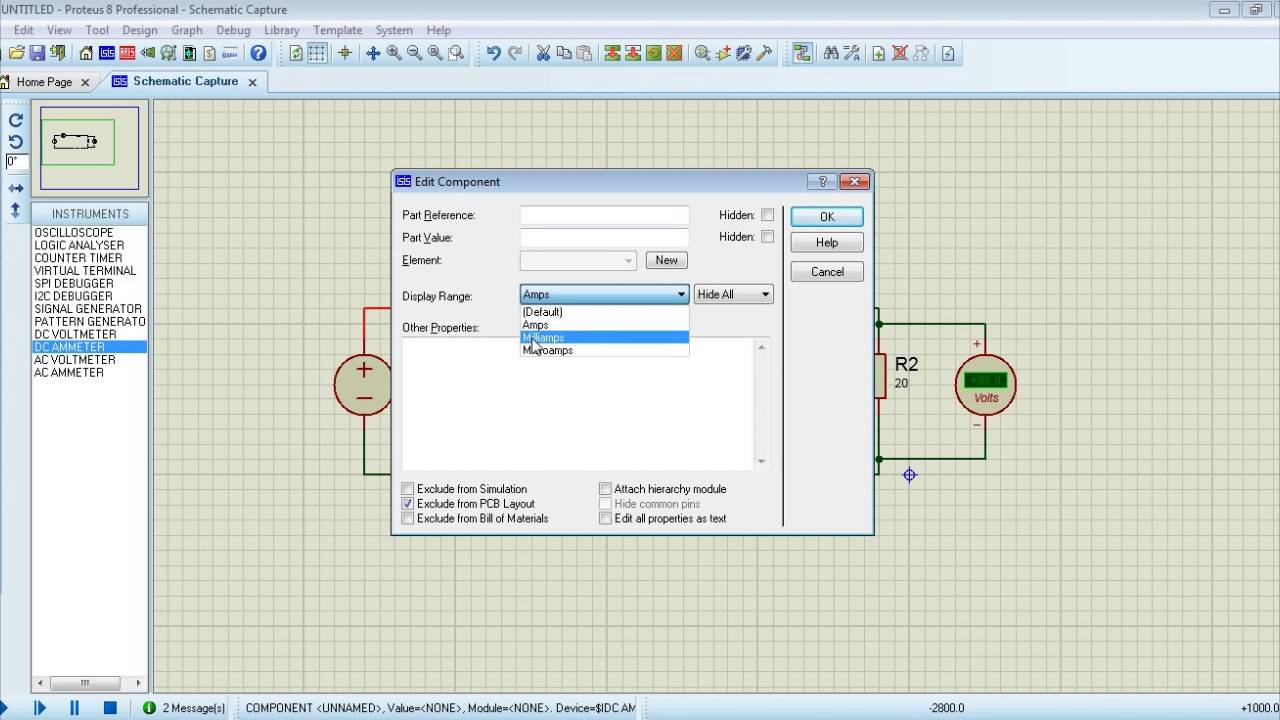
Task: Confirm dialog with OK button
Action: (827, 217)
